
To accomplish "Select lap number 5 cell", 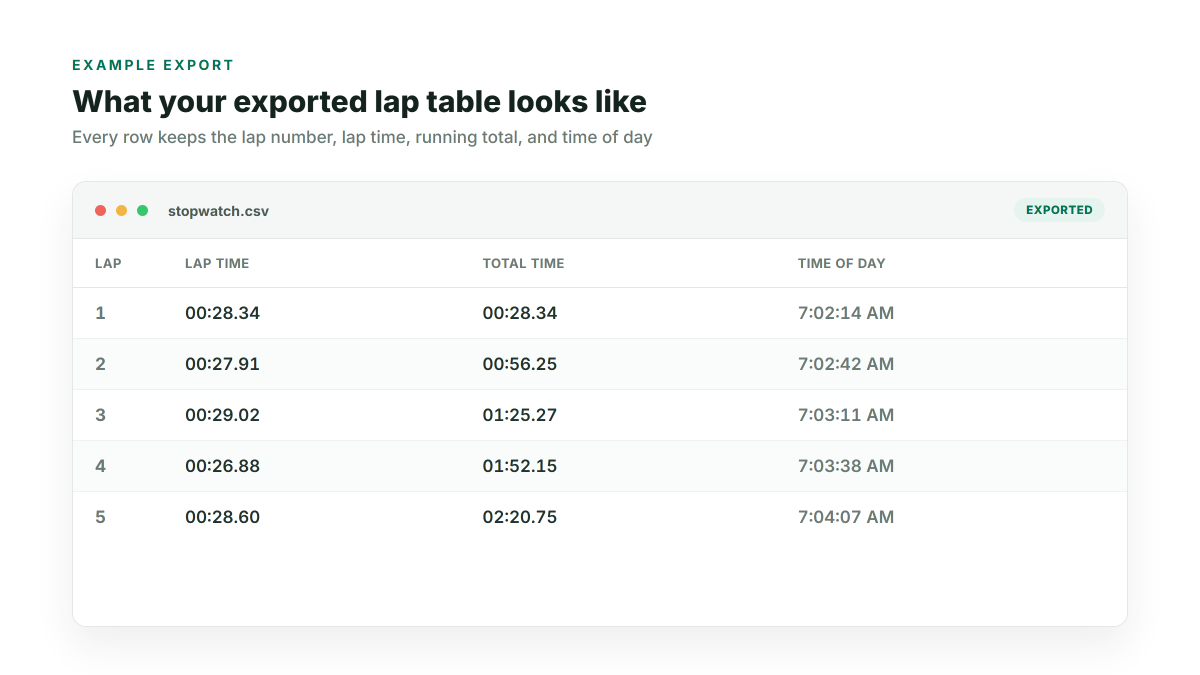I will [x=100, y=517].
